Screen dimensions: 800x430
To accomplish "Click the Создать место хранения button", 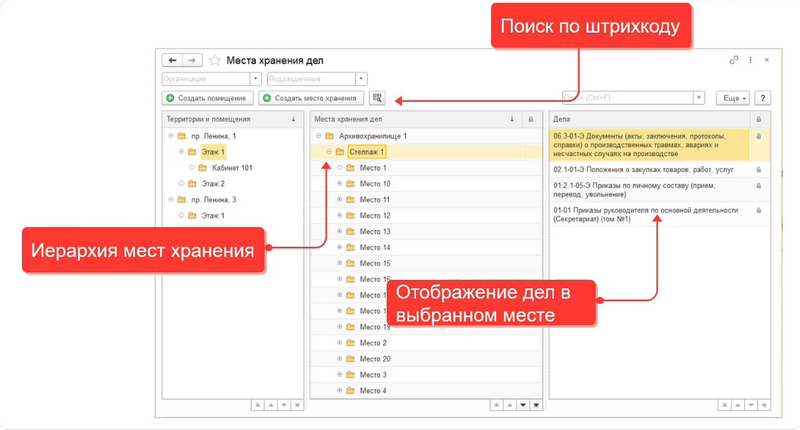I will pos(310,98).
